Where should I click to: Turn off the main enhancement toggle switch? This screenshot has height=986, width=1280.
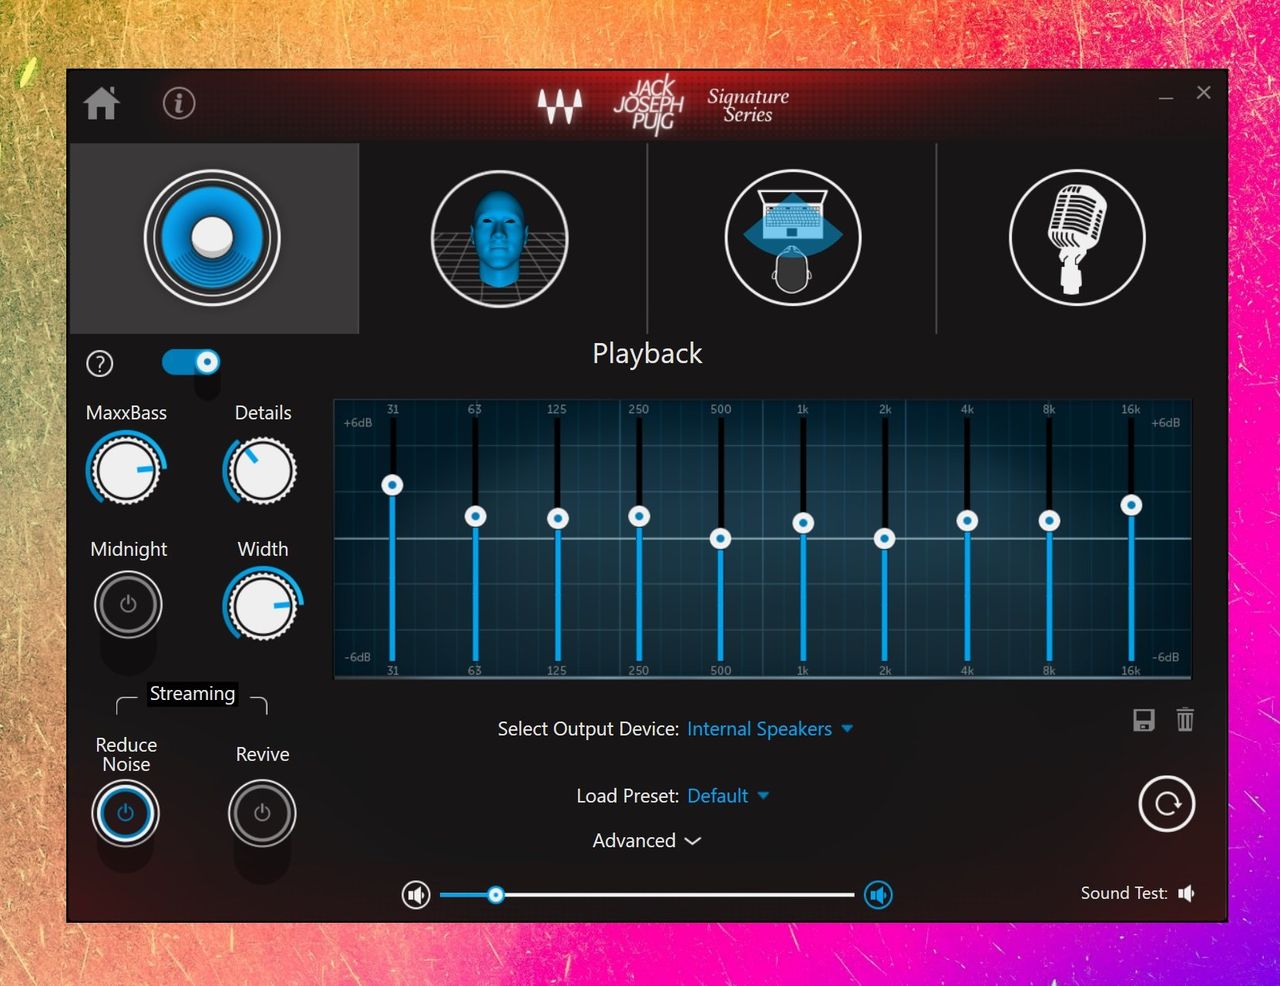191,362
